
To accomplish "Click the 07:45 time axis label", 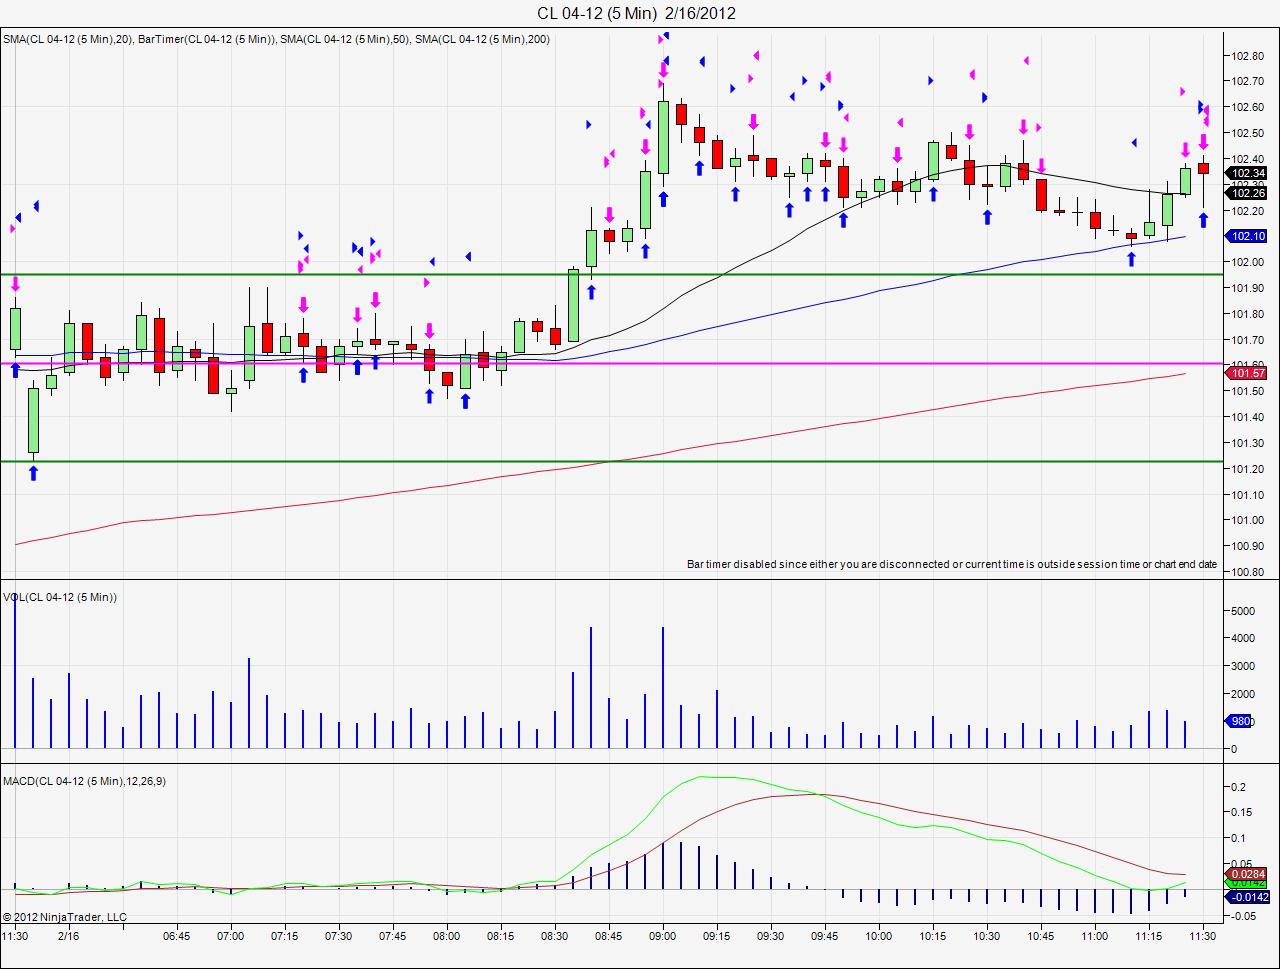I will tap(393, 936).
